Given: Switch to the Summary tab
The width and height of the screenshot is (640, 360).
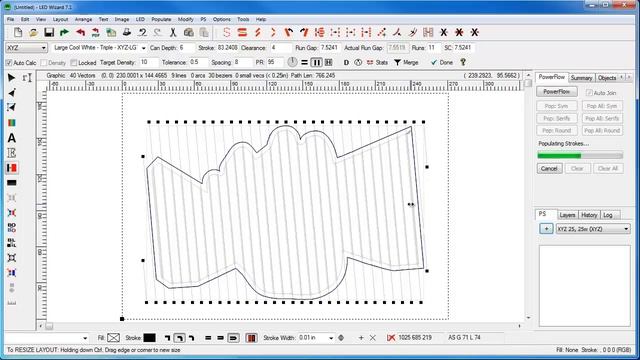Looking at the screenshot, I should click(x=581, y=78).
